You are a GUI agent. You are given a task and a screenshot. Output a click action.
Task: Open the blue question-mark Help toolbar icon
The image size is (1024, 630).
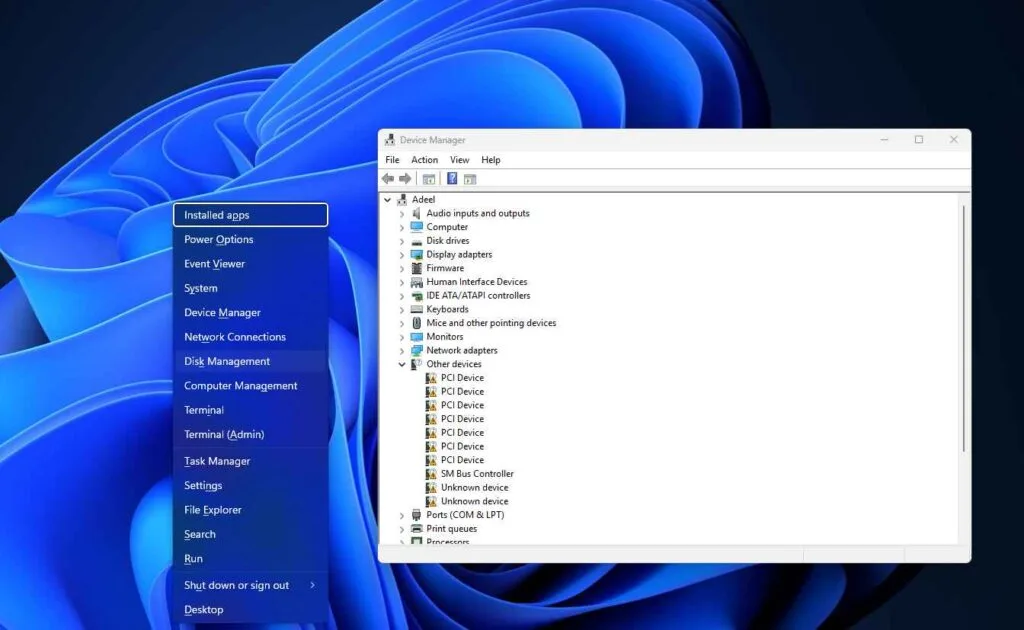[451, 178]
